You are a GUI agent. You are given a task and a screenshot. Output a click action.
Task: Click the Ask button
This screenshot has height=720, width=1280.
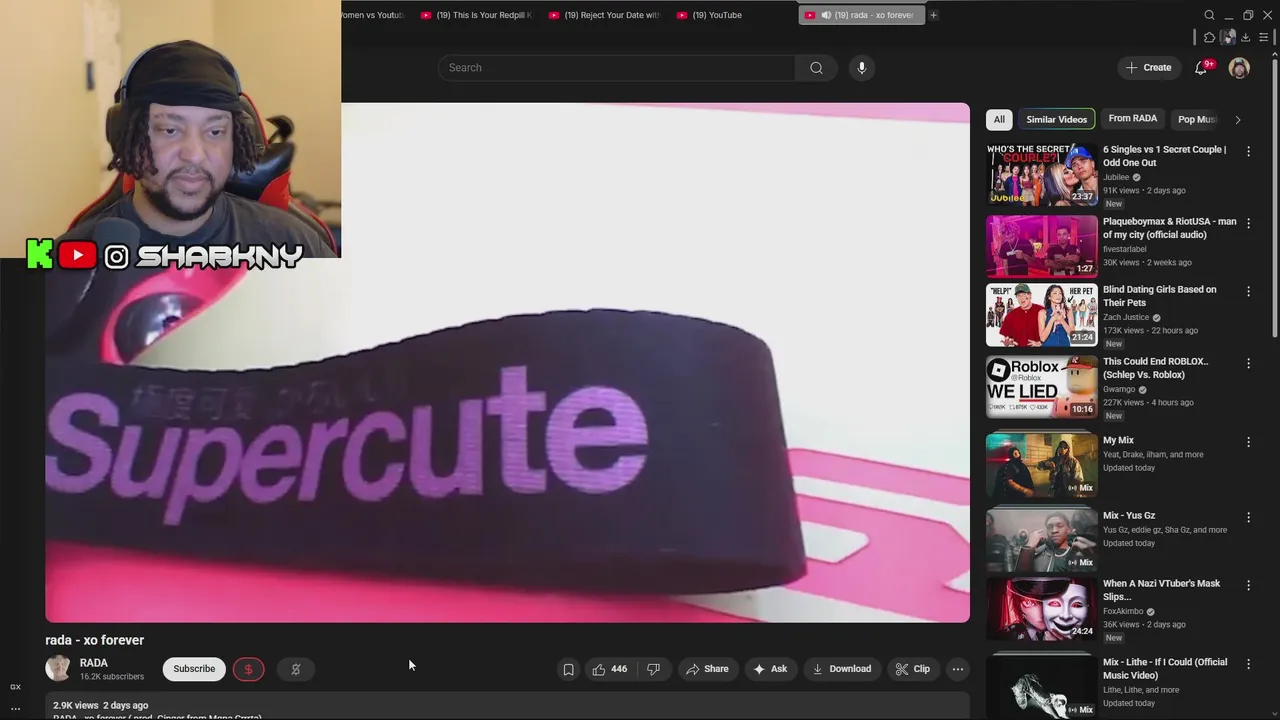pyautogui.click(x=770, y=669)
